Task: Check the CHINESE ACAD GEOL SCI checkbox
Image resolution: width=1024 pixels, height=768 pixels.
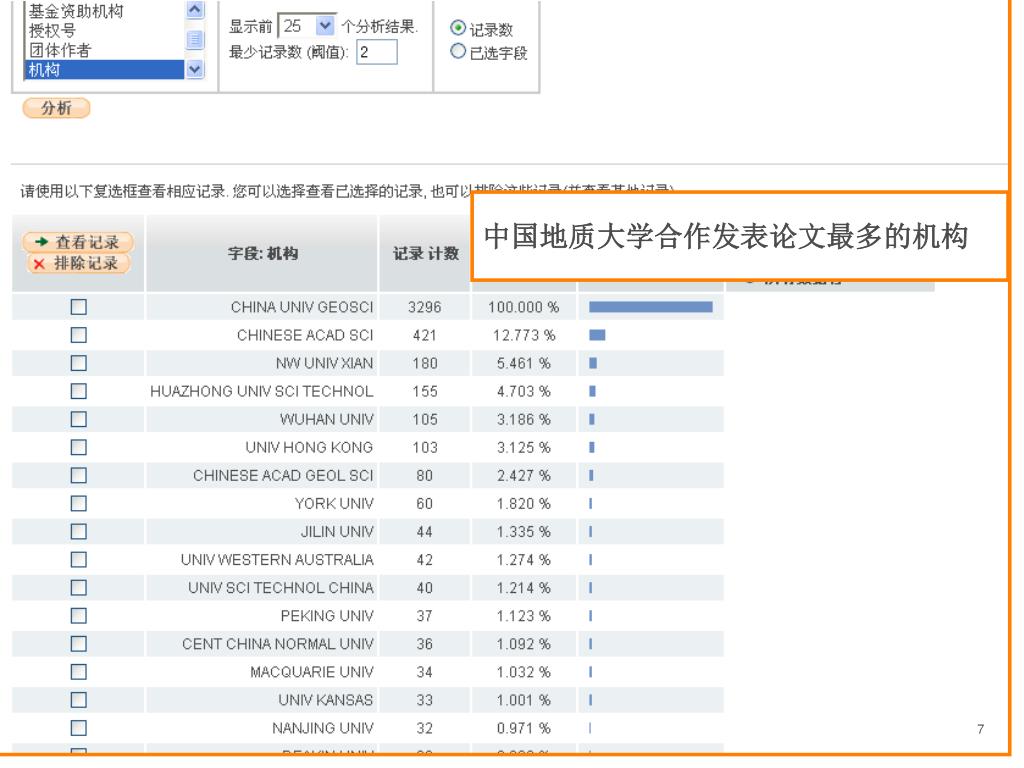Action: (78, 475)
